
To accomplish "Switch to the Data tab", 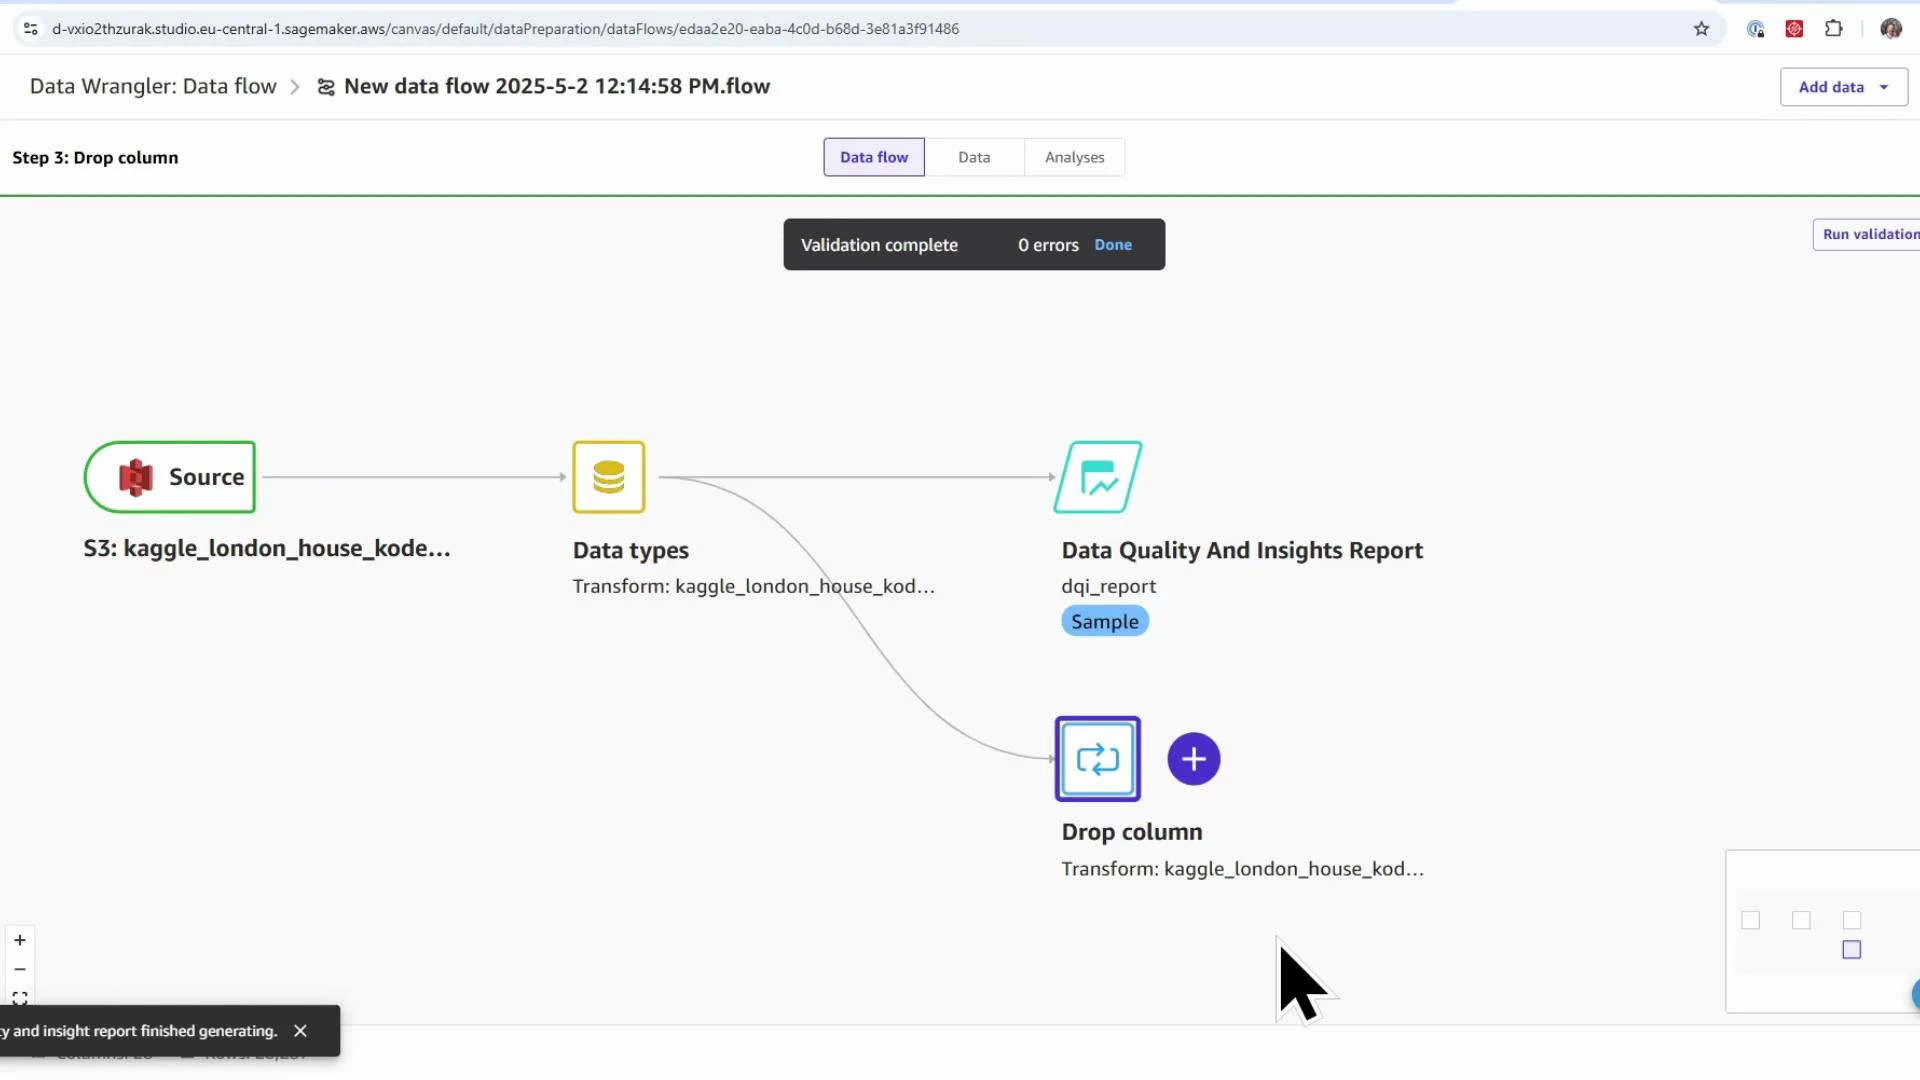I will click(973, 157).
